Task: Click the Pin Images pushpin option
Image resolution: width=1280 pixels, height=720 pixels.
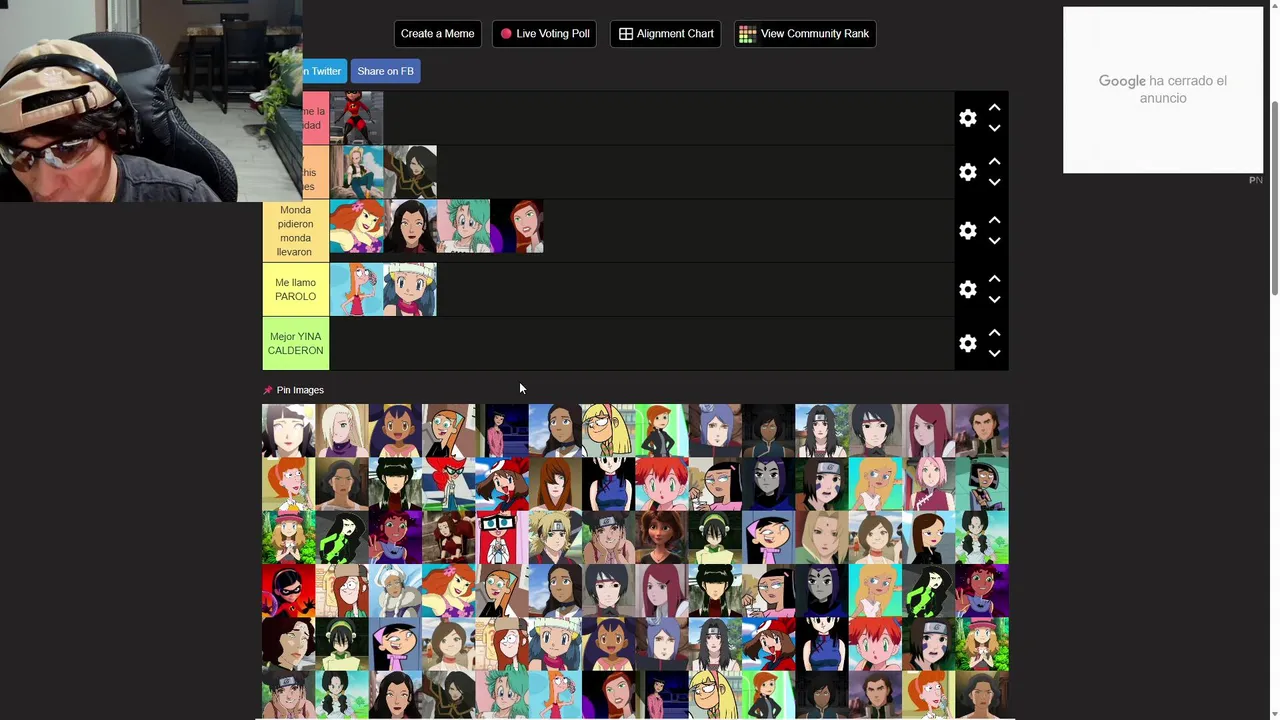Action: click(293, 390)
